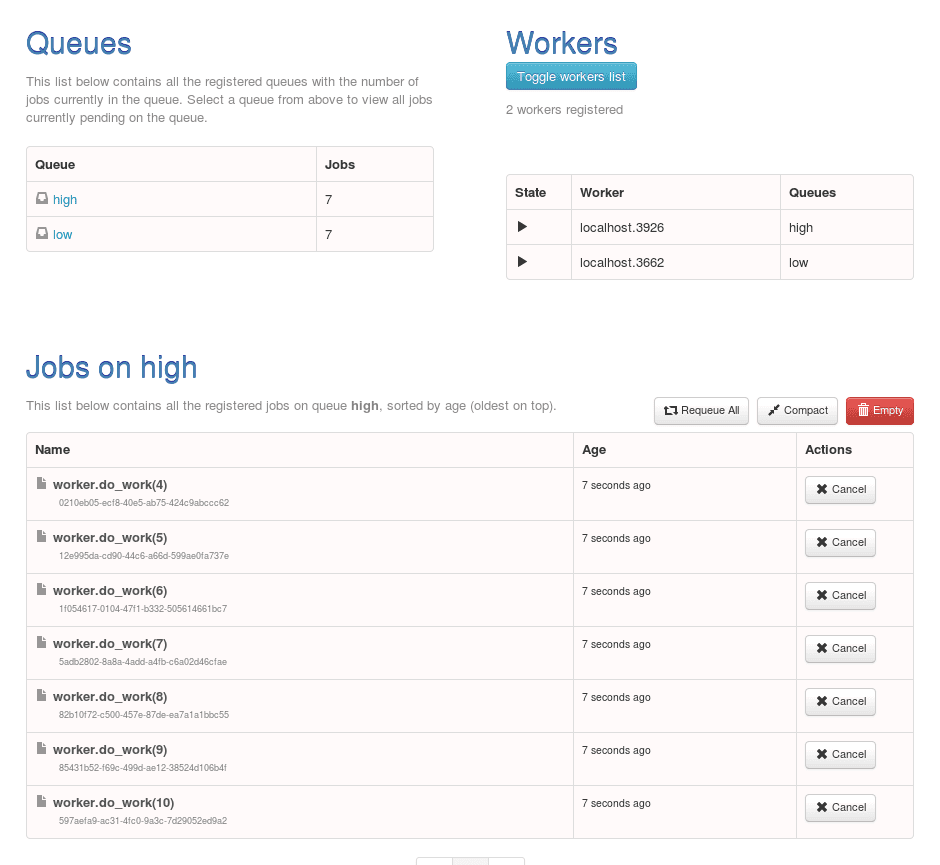Click job name worker.do_work(5)

110,538
